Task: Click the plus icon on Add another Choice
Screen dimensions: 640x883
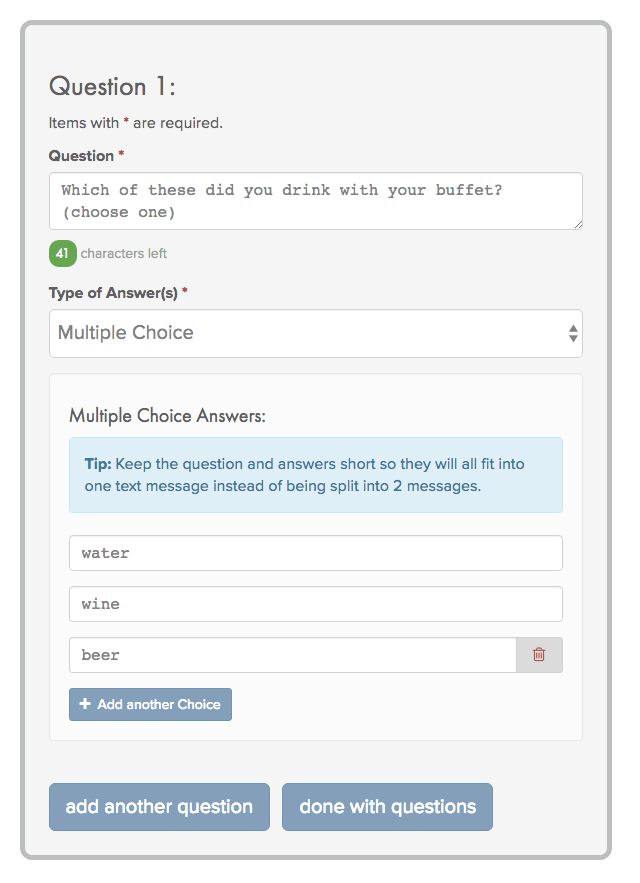Action: point(85,704)
